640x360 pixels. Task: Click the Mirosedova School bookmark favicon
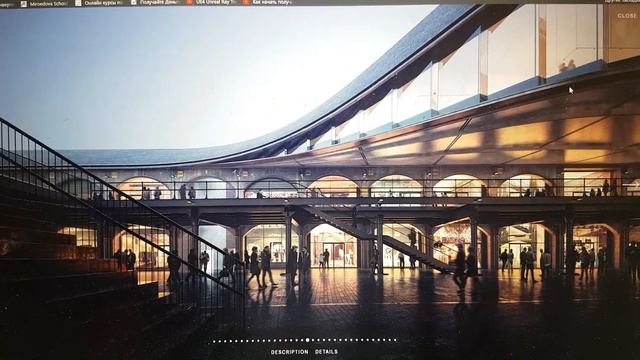24,4
